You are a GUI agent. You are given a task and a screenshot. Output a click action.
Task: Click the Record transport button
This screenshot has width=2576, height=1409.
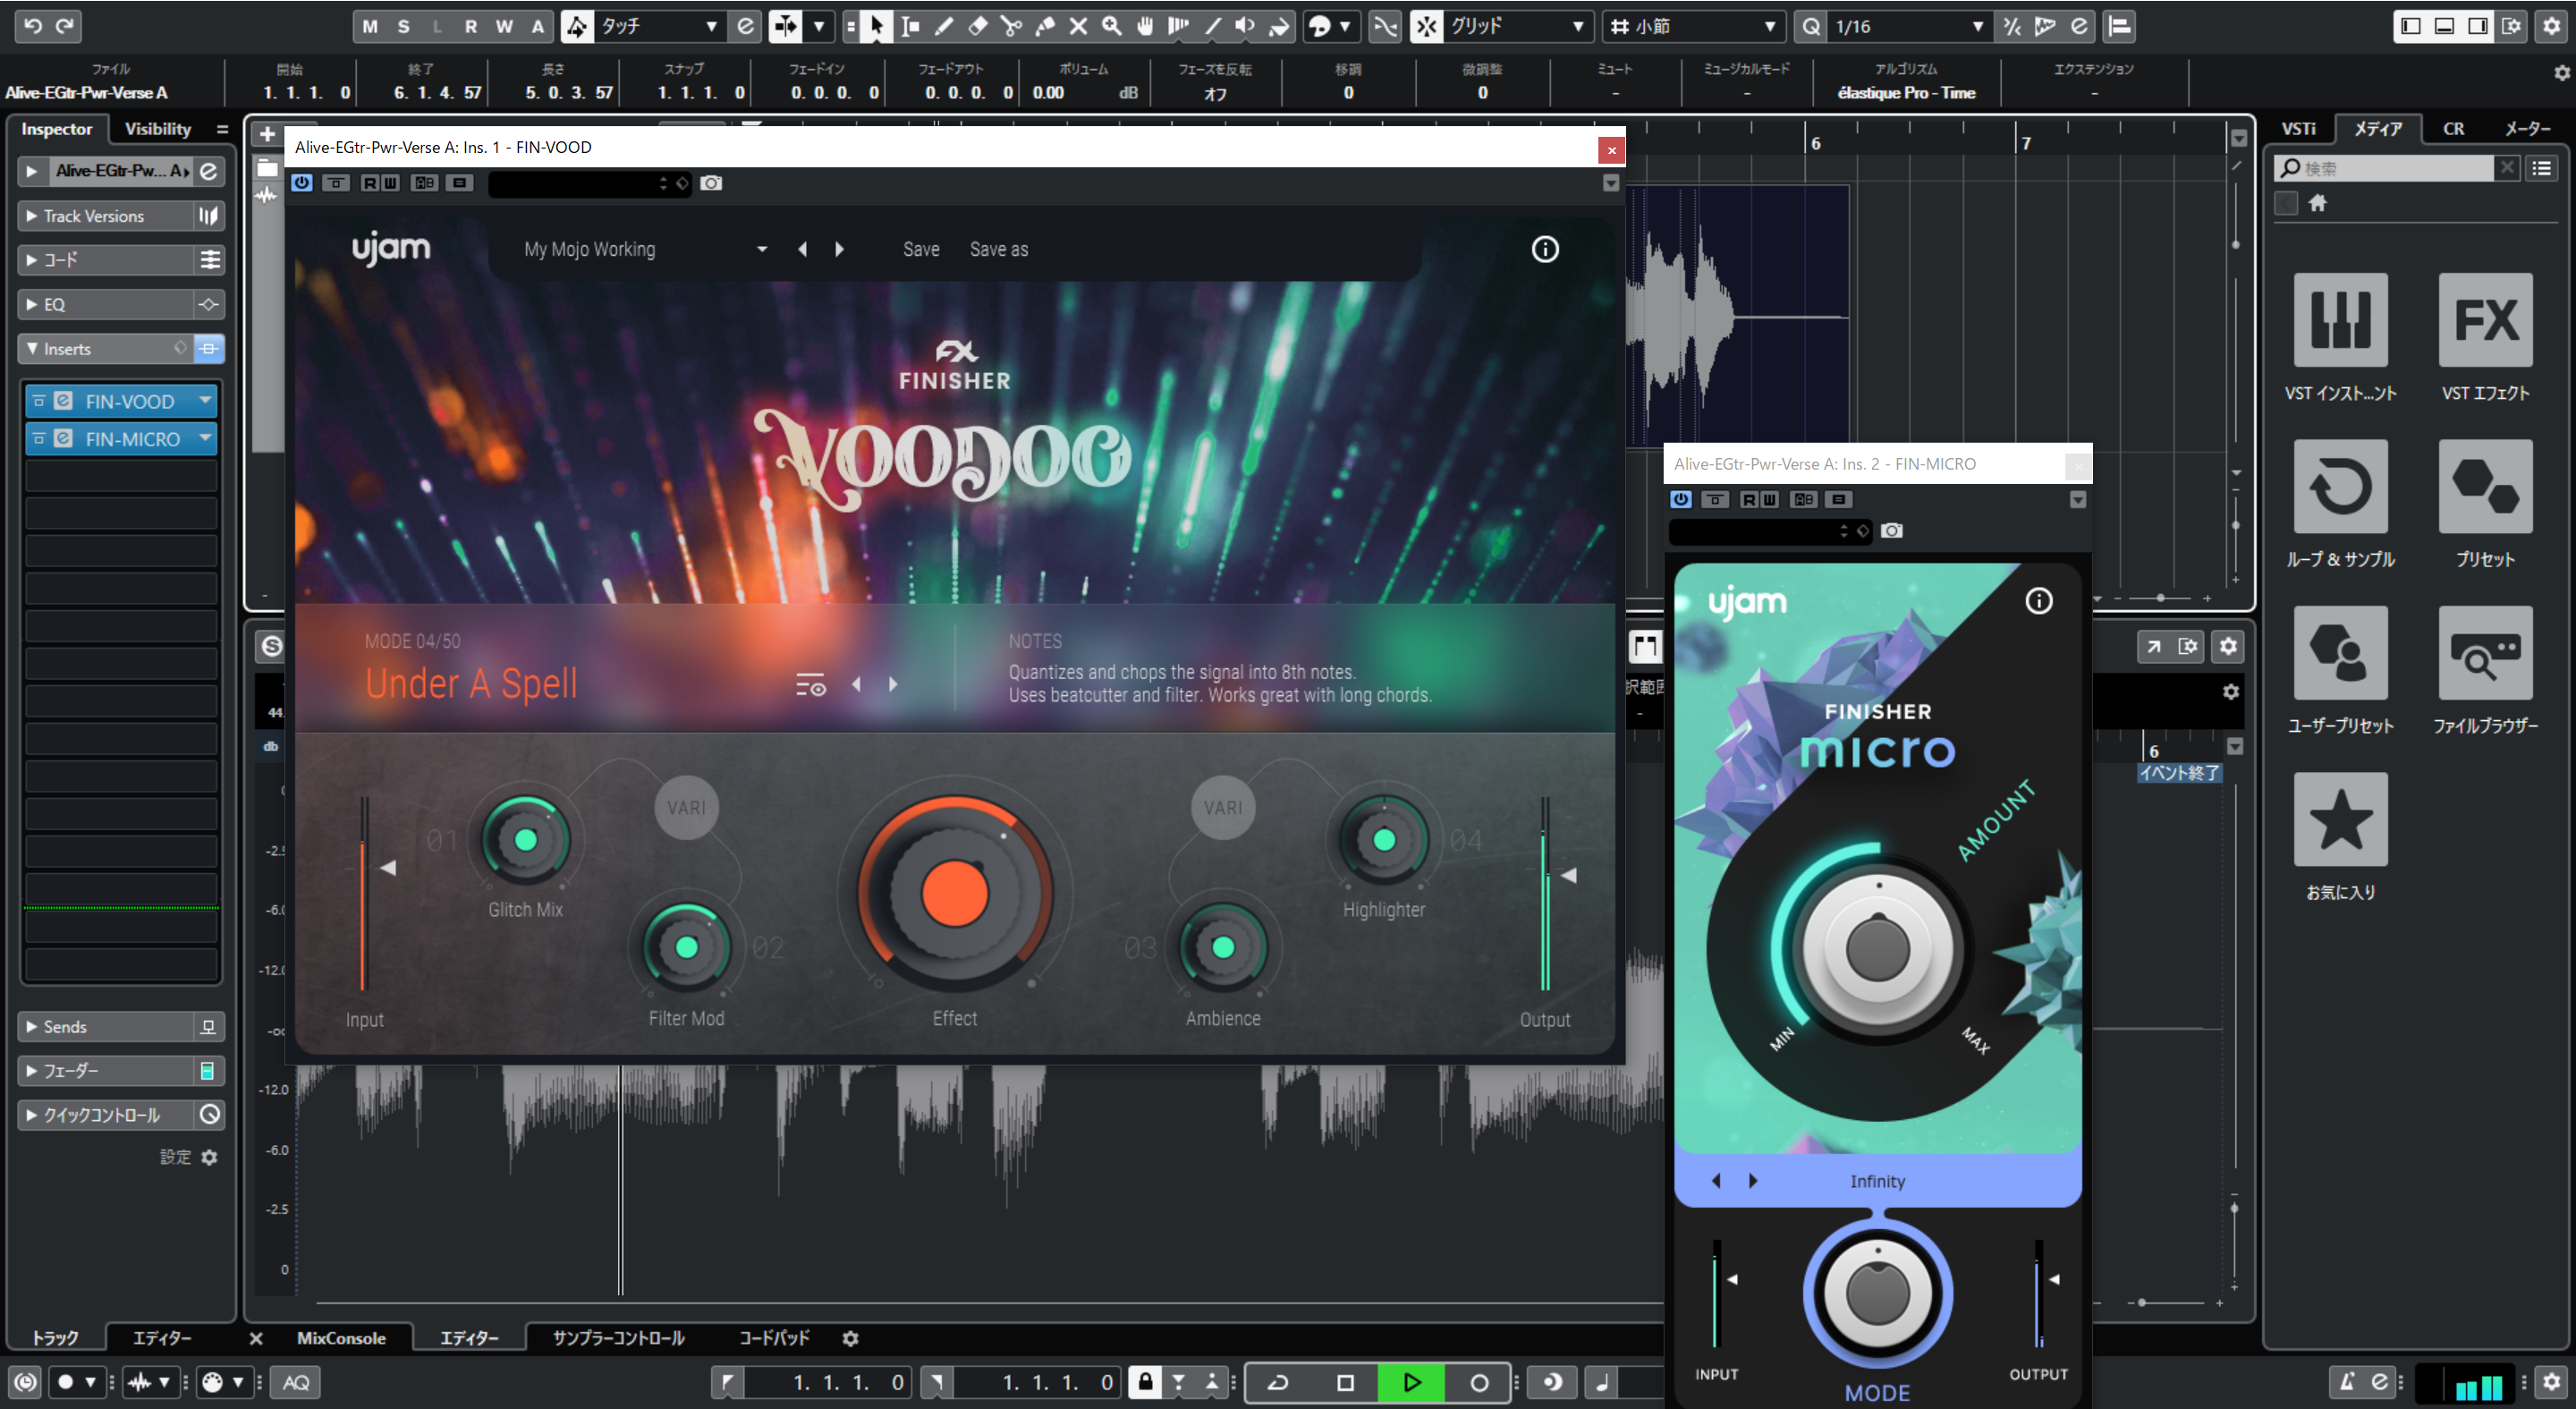tap(1478, 1382)
